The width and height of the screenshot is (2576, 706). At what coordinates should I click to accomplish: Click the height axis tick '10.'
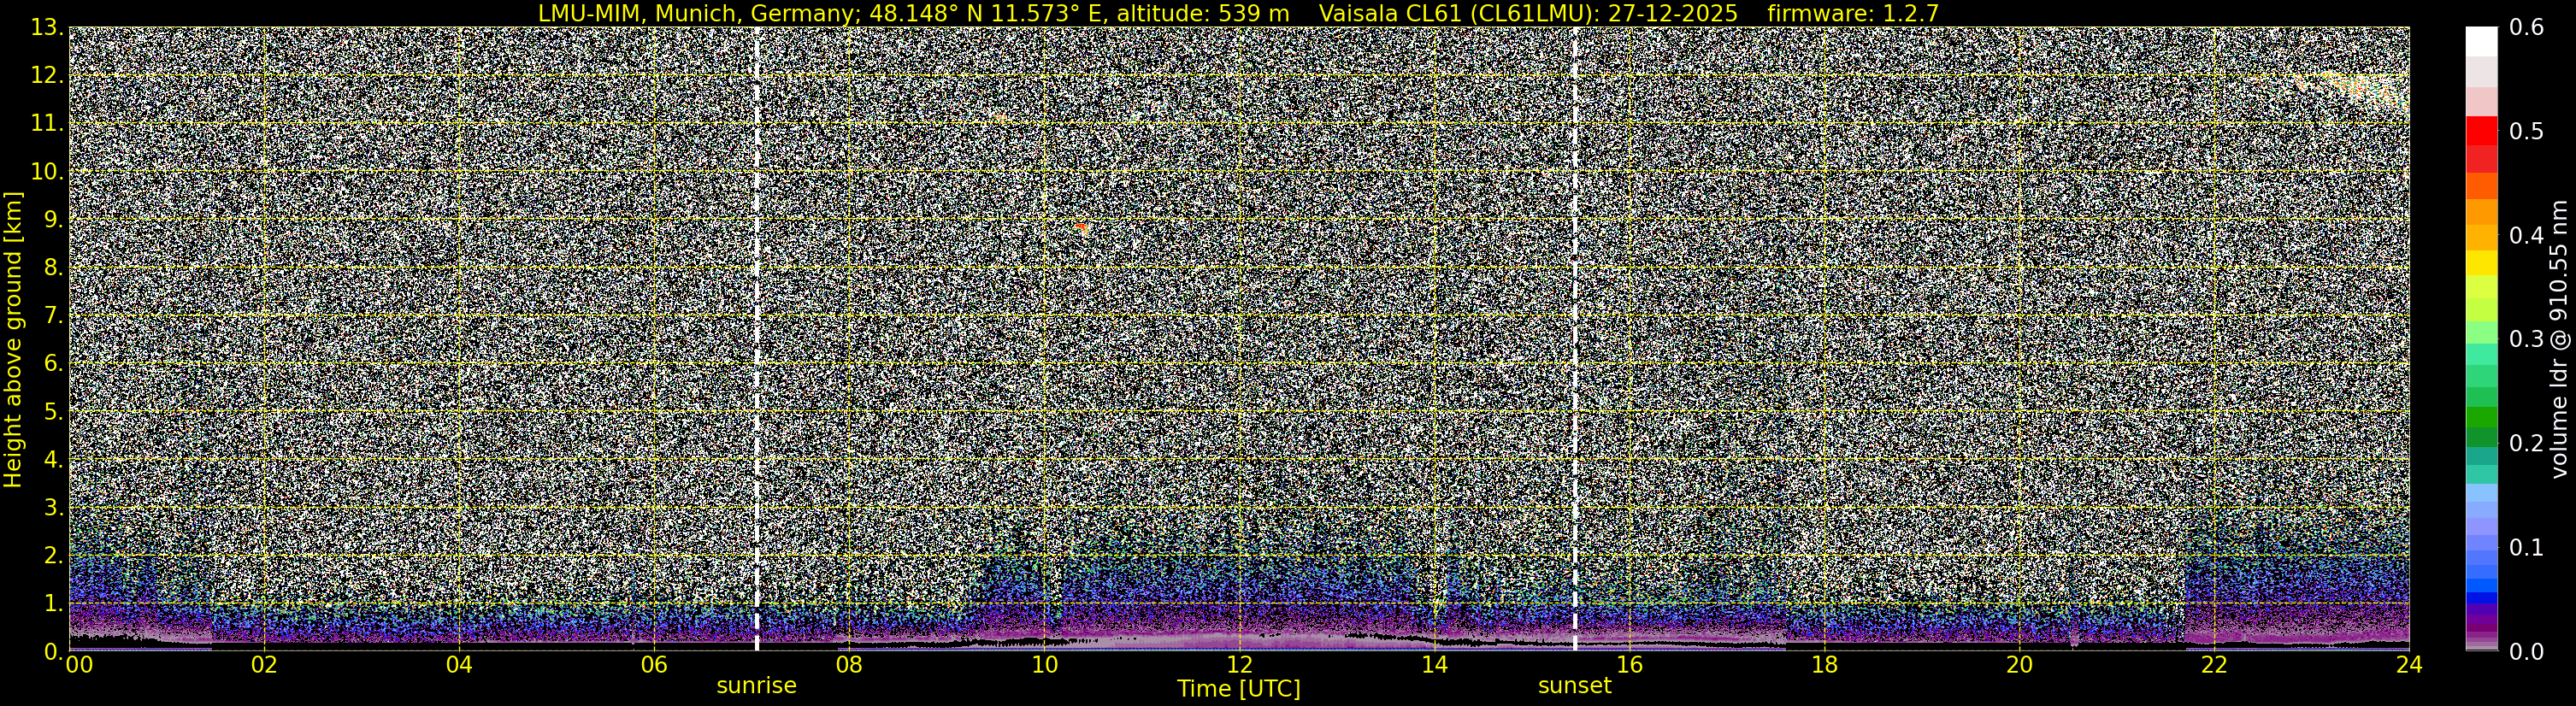click(47, 172)
